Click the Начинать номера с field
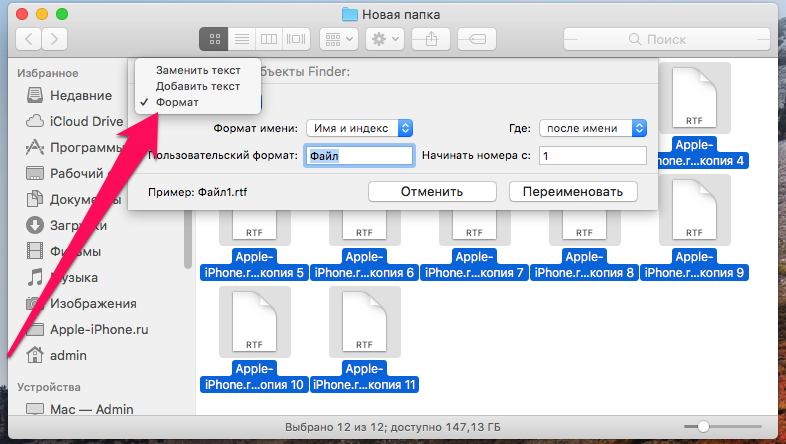This screenshot has width=786, height=444. 593,156
